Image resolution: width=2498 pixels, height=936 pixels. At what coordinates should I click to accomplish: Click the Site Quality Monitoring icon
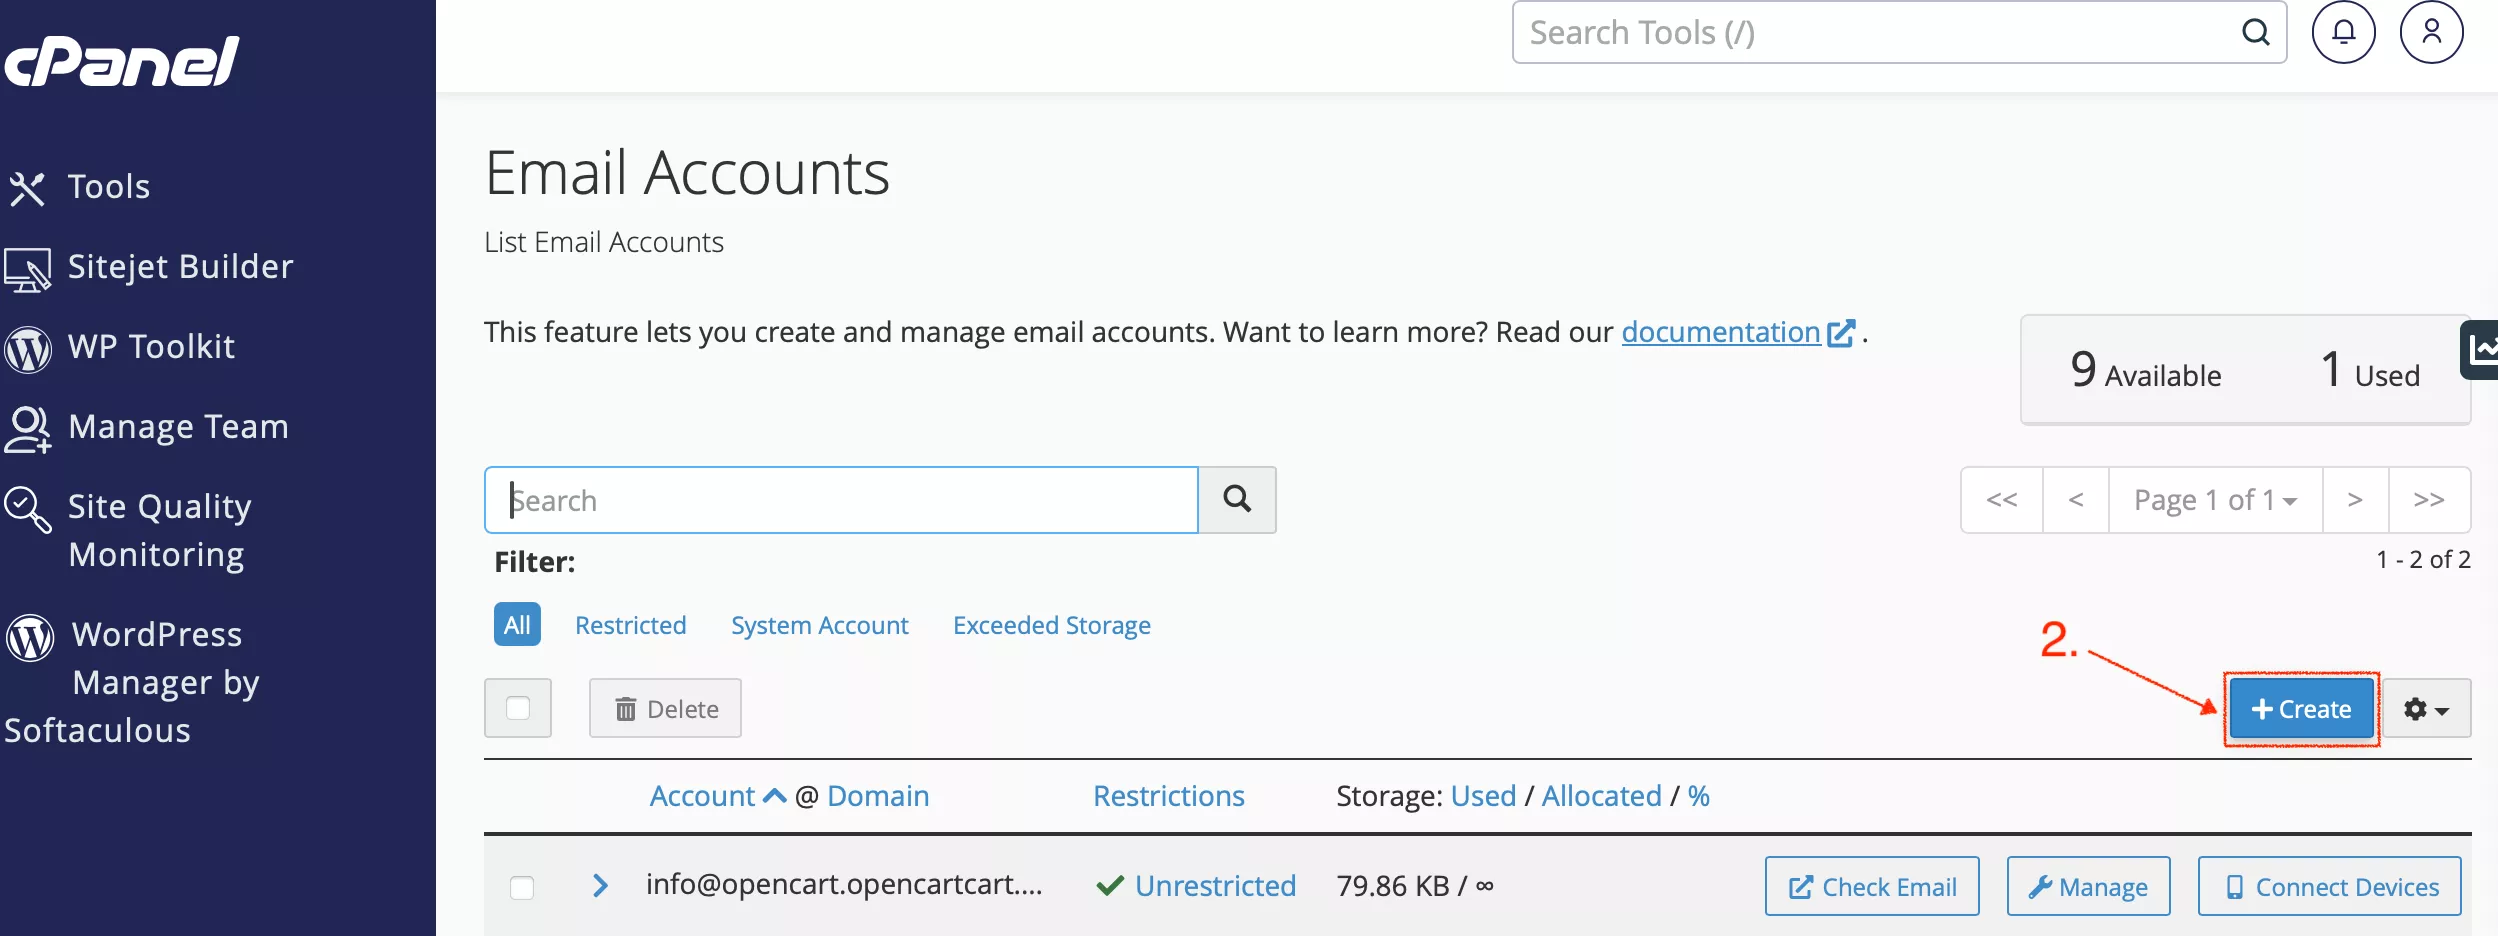tap(28, 509)
